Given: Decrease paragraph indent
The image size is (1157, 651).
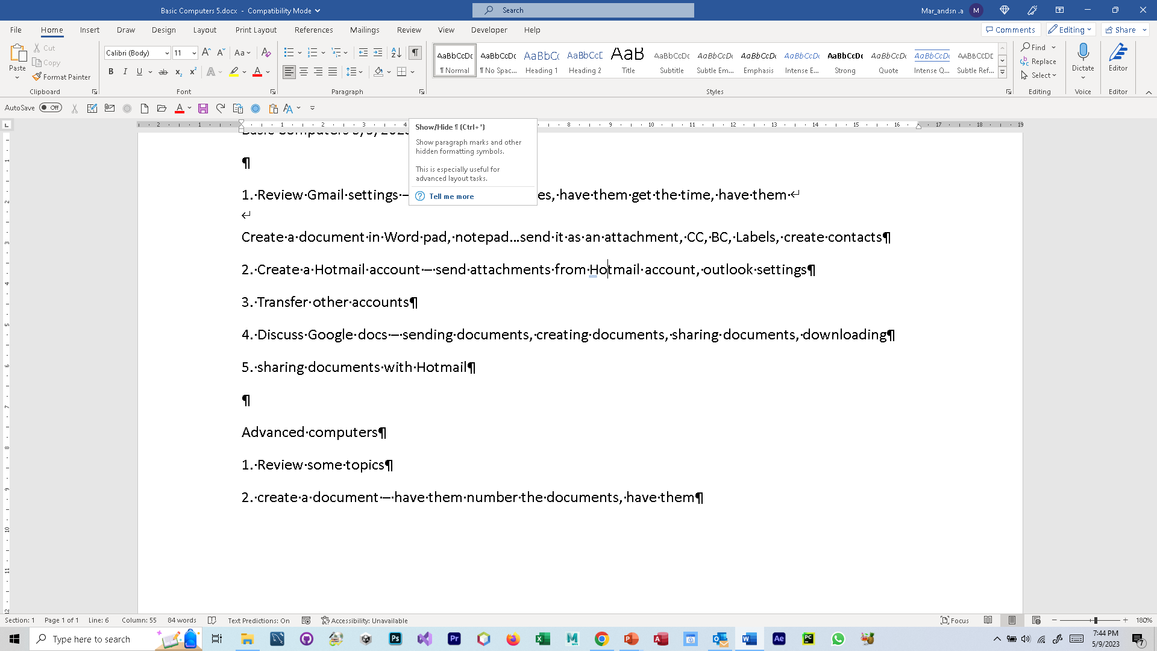Looking at the screenshot, I should click(362, 52).
